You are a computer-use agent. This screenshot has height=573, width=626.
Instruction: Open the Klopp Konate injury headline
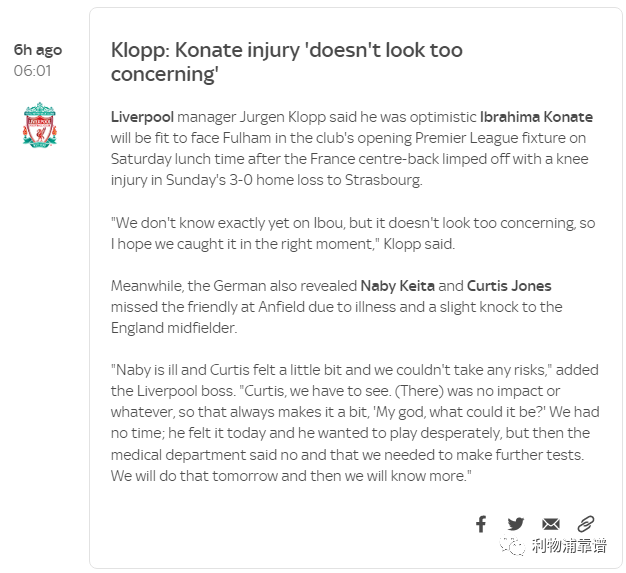click(286, 62)
